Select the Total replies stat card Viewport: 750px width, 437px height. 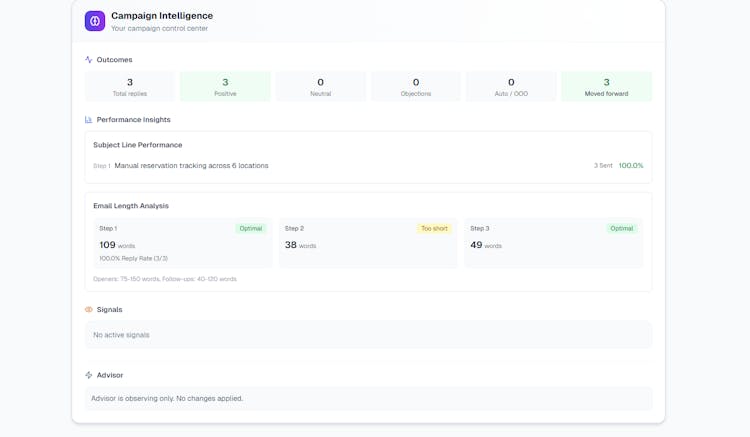pyautogui.click(x=130, y=87)
